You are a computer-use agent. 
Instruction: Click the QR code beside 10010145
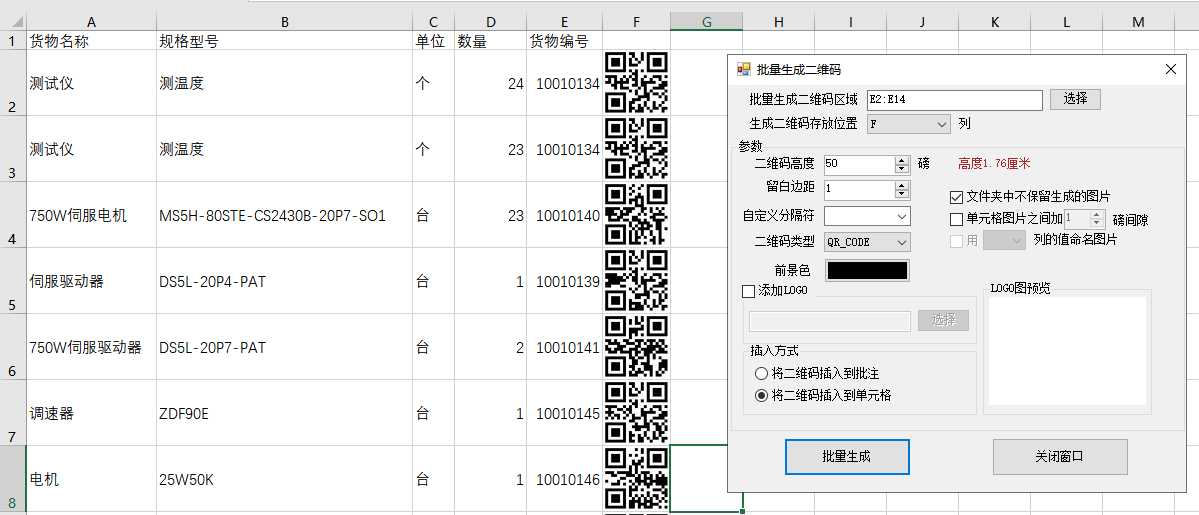tap(636, 413)
